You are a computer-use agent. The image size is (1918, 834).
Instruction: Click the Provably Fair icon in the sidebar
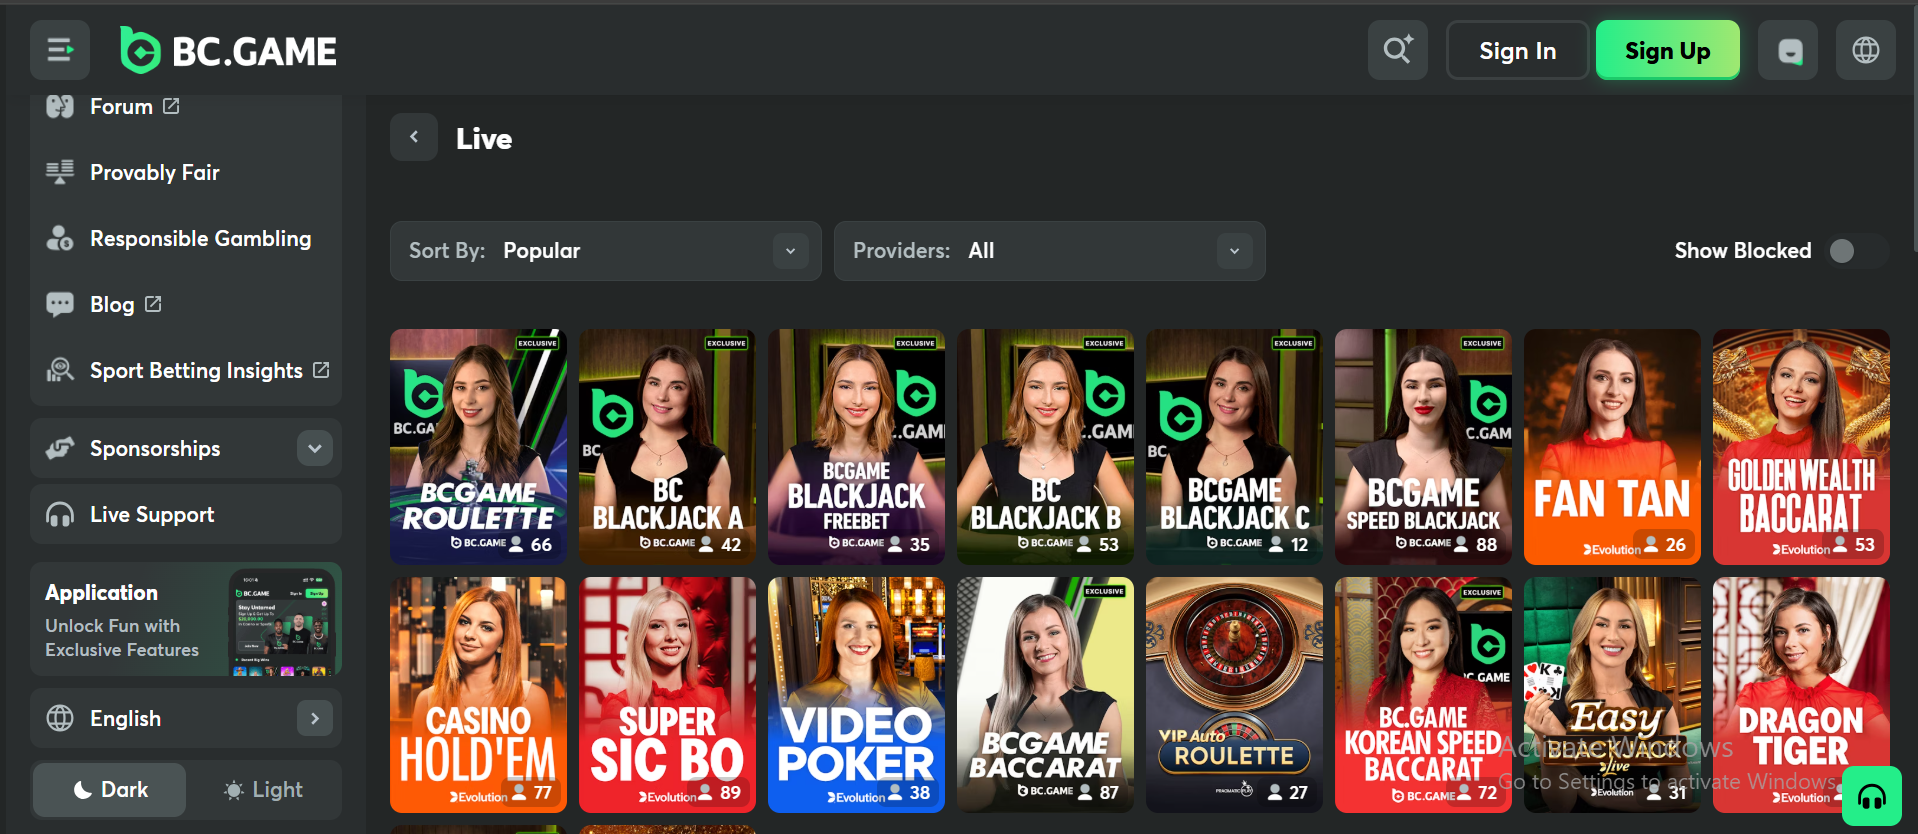[60, 172]
